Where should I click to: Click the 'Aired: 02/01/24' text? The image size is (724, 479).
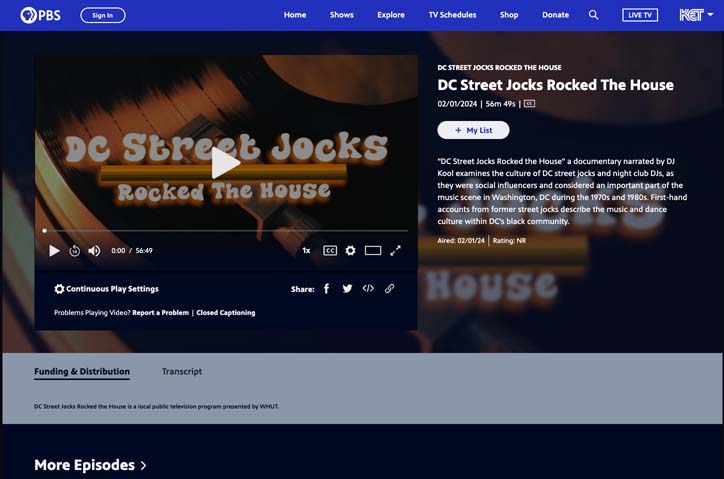[x=461, y=241]
